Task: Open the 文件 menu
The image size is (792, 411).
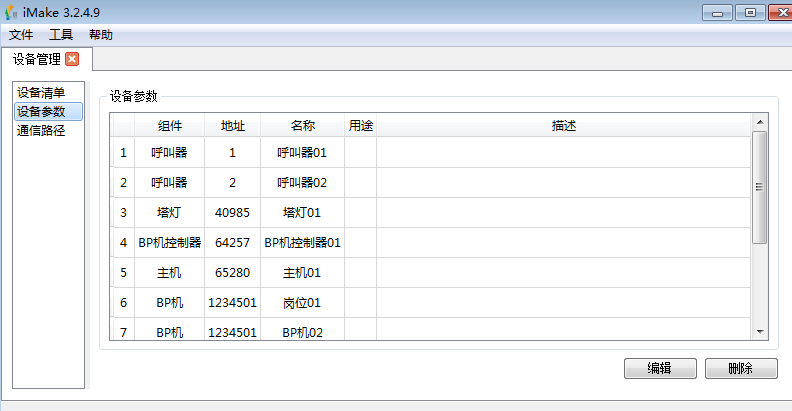Action: [x=21, y=35]
